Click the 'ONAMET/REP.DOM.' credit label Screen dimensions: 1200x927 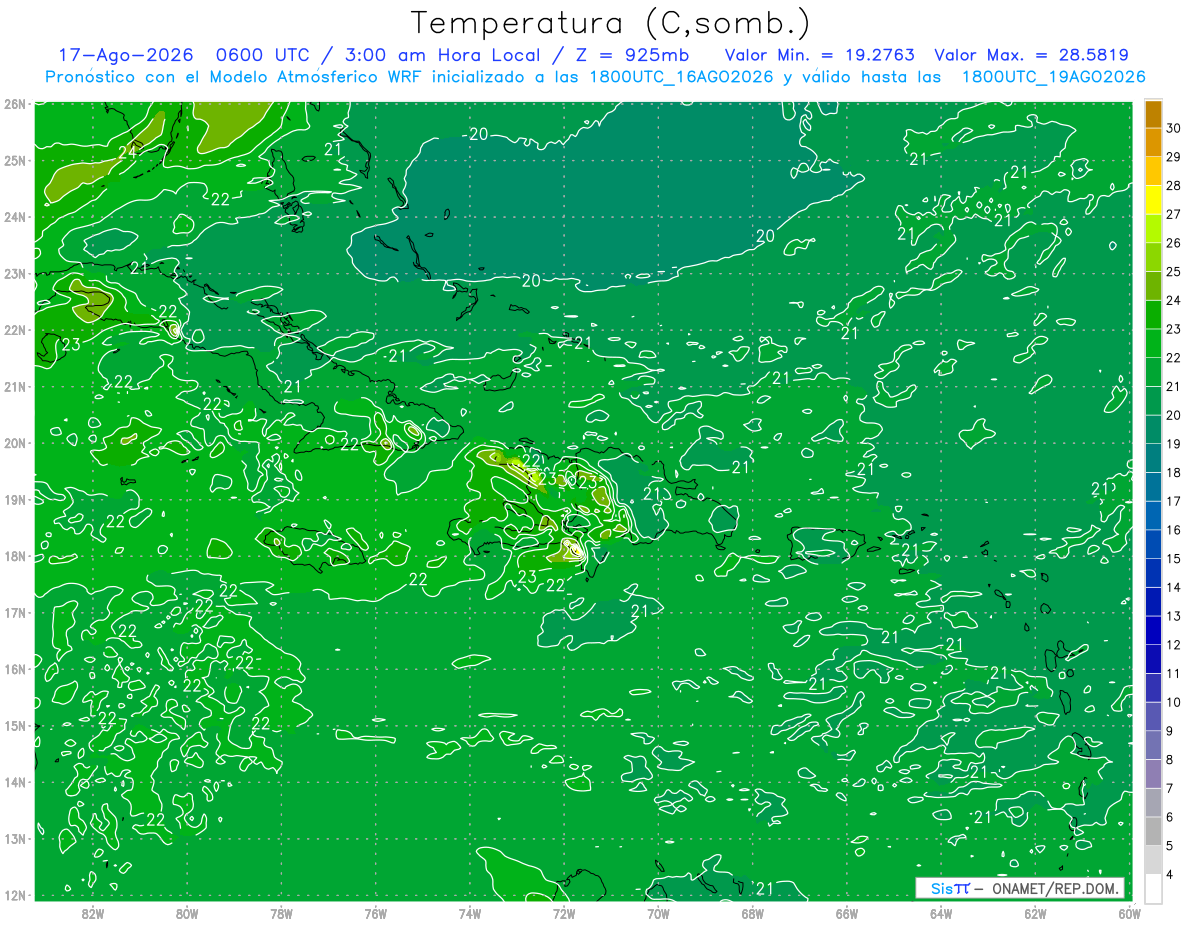[1054, 888]
